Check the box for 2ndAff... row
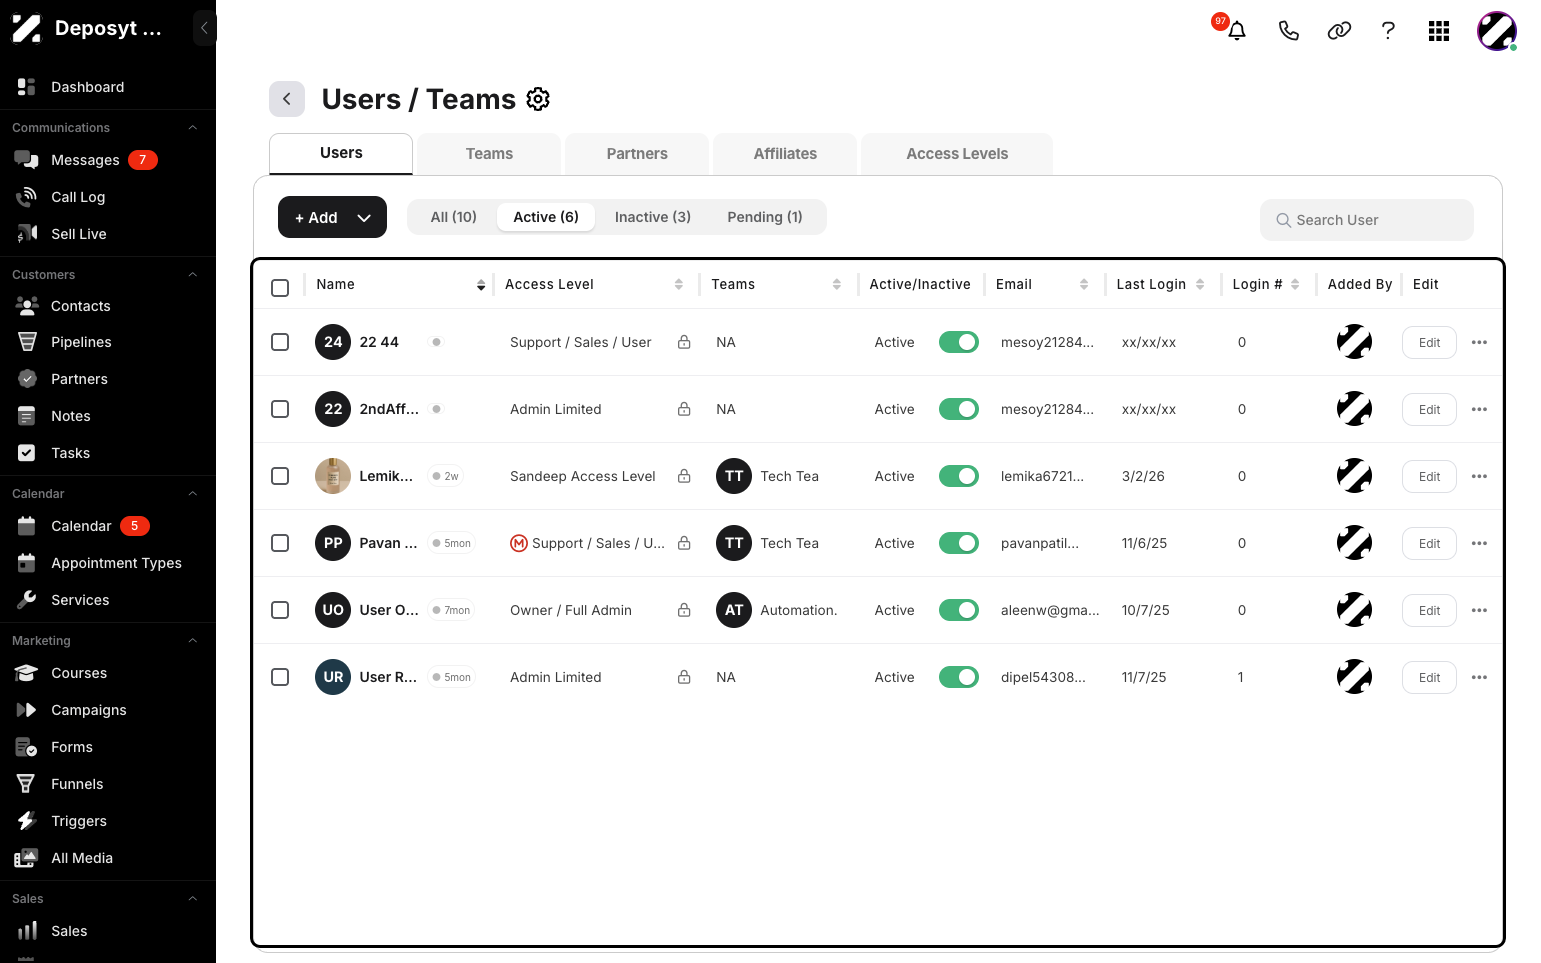This screenshot has height=963, width=1541. (280, 409)
